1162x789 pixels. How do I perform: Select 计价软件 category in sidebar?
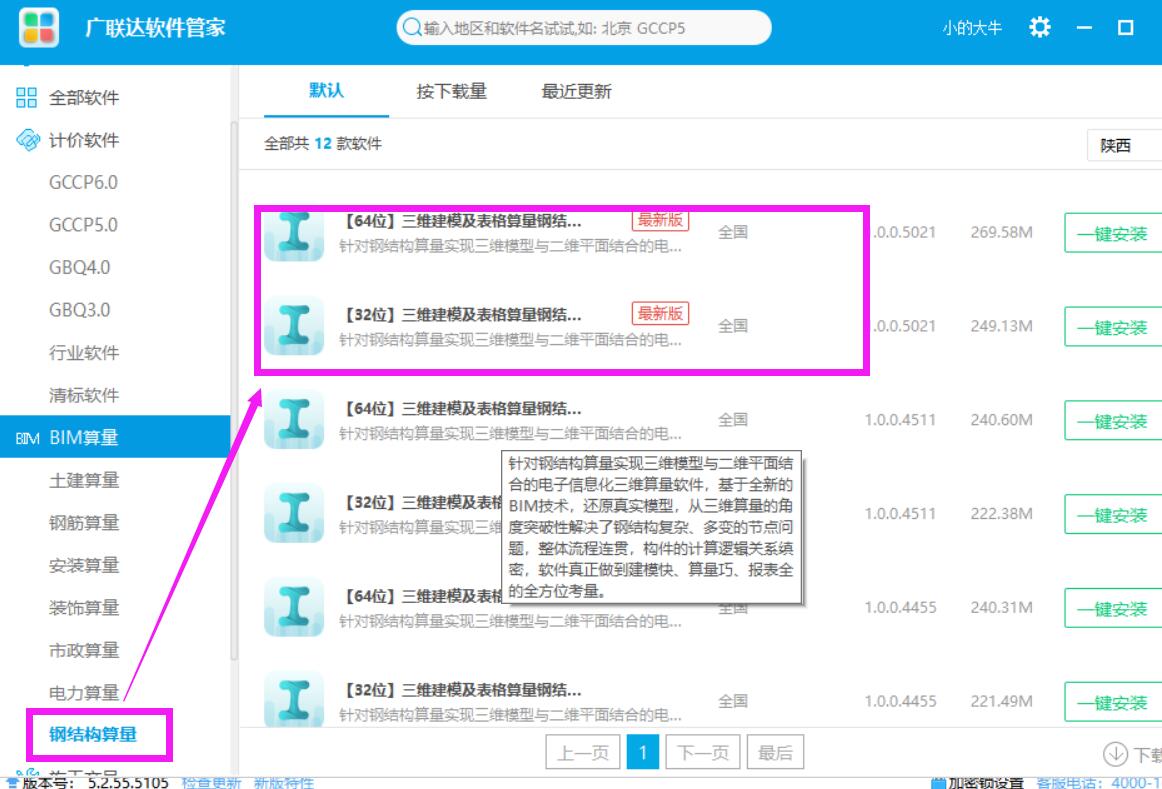click(x=84, y=140)
